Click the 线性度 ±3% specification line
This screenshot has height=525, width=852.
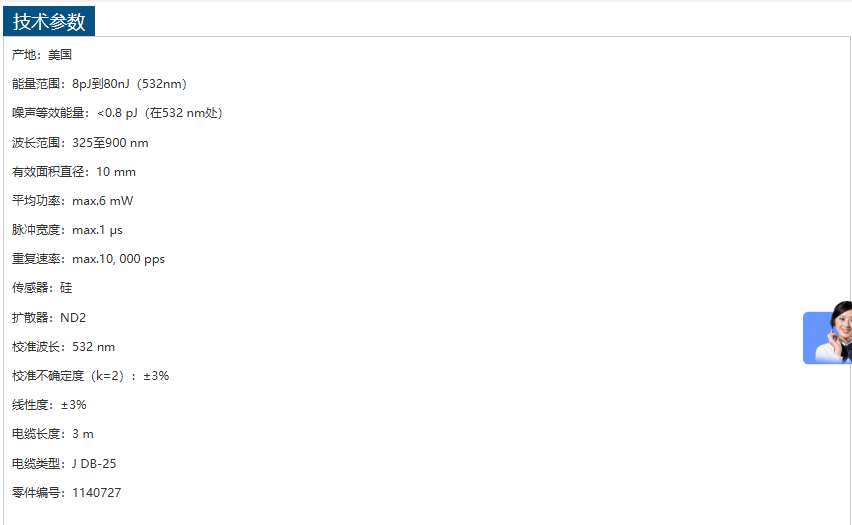click(x=49, y=405)
